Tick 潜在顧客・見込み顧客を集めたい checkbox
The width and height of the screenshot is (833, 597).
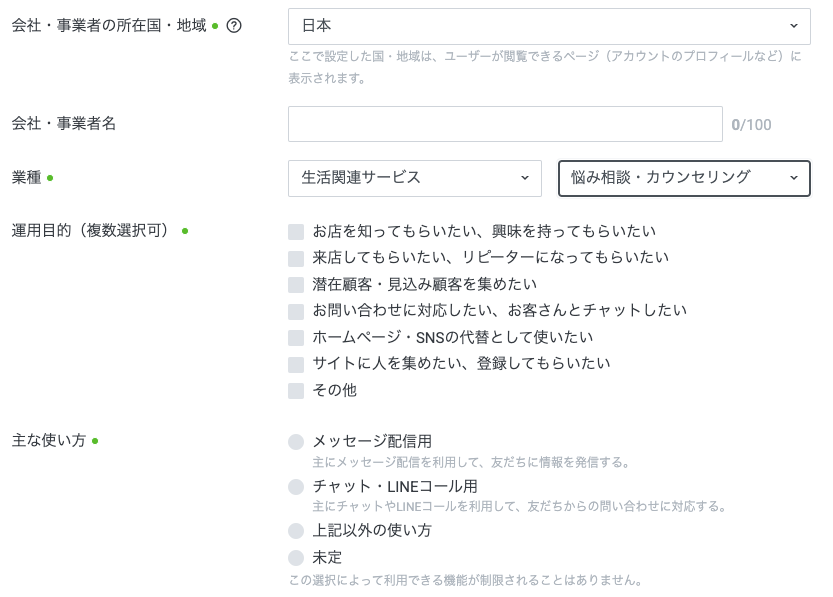[296, 285]
